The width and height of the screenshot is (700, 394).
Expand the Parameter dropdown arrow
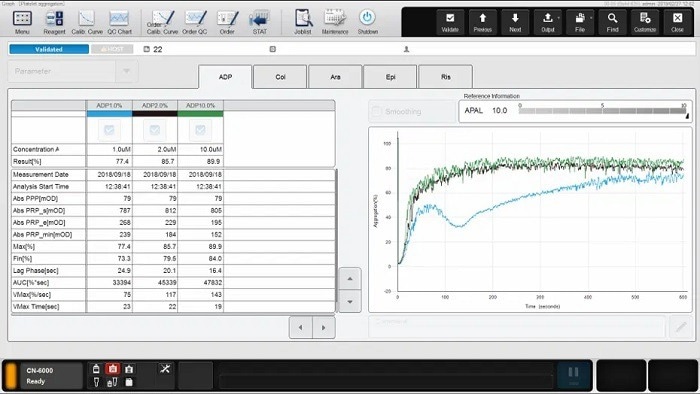click(127, 71)
